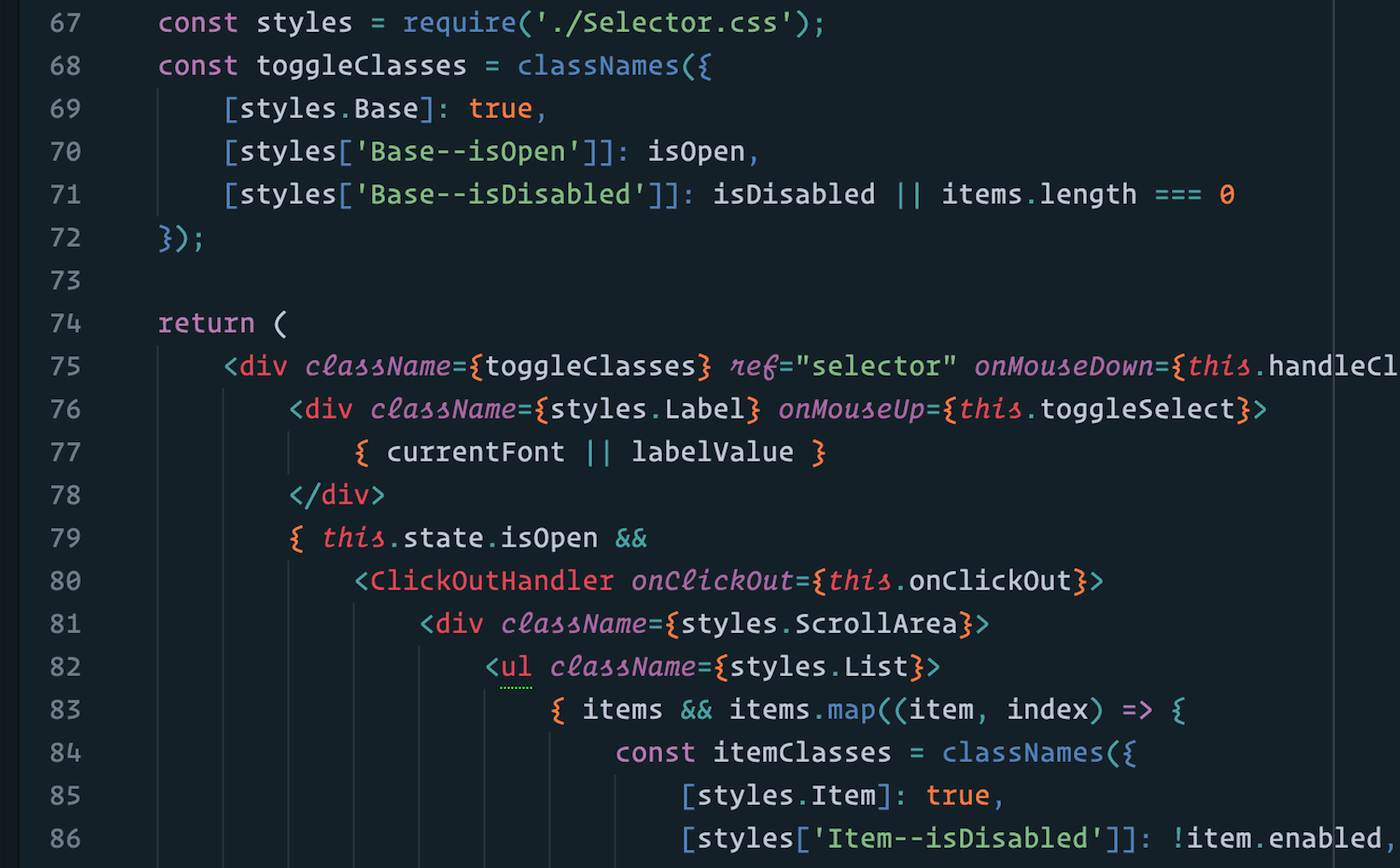This screenshot has height=868, width=1400.
Task: Click the ClickOutHandler component tag
Action: coord(492,580)
